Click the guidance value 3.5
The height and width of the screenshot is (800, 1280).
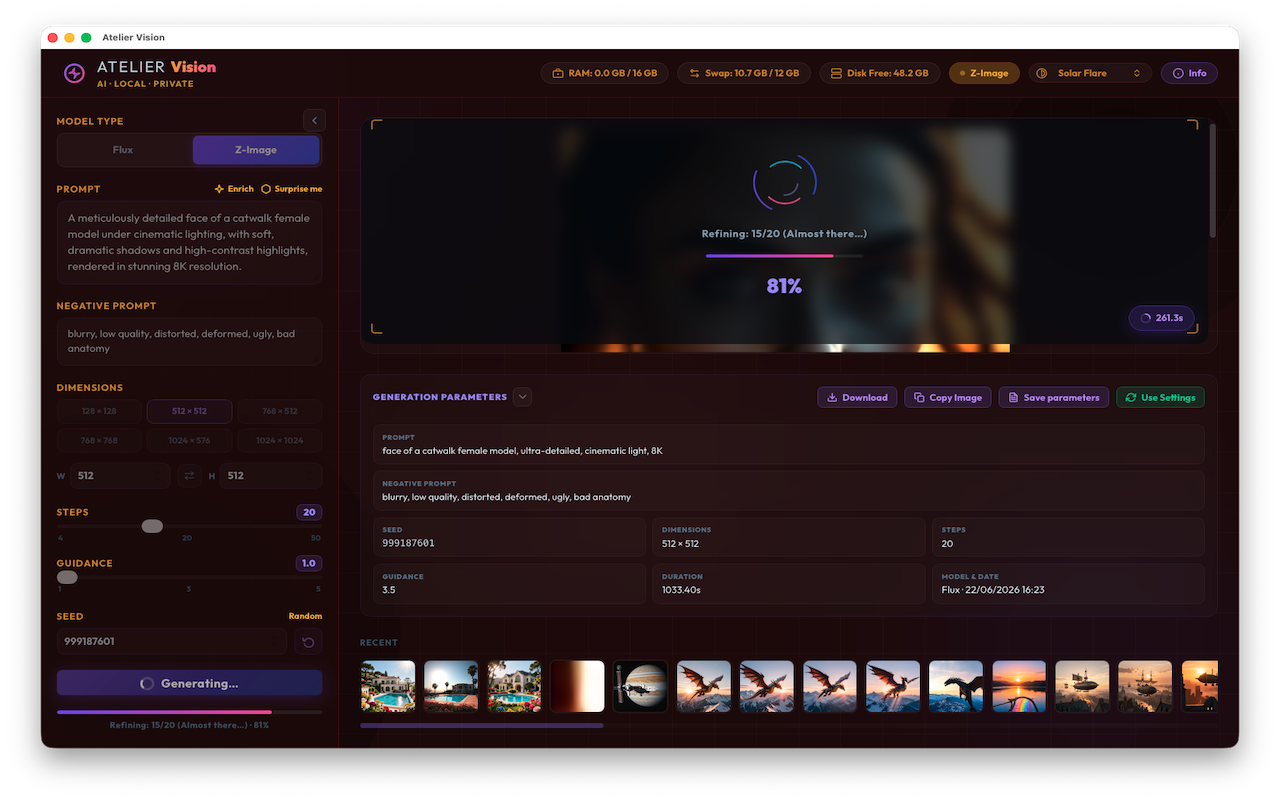pos(389,590)
